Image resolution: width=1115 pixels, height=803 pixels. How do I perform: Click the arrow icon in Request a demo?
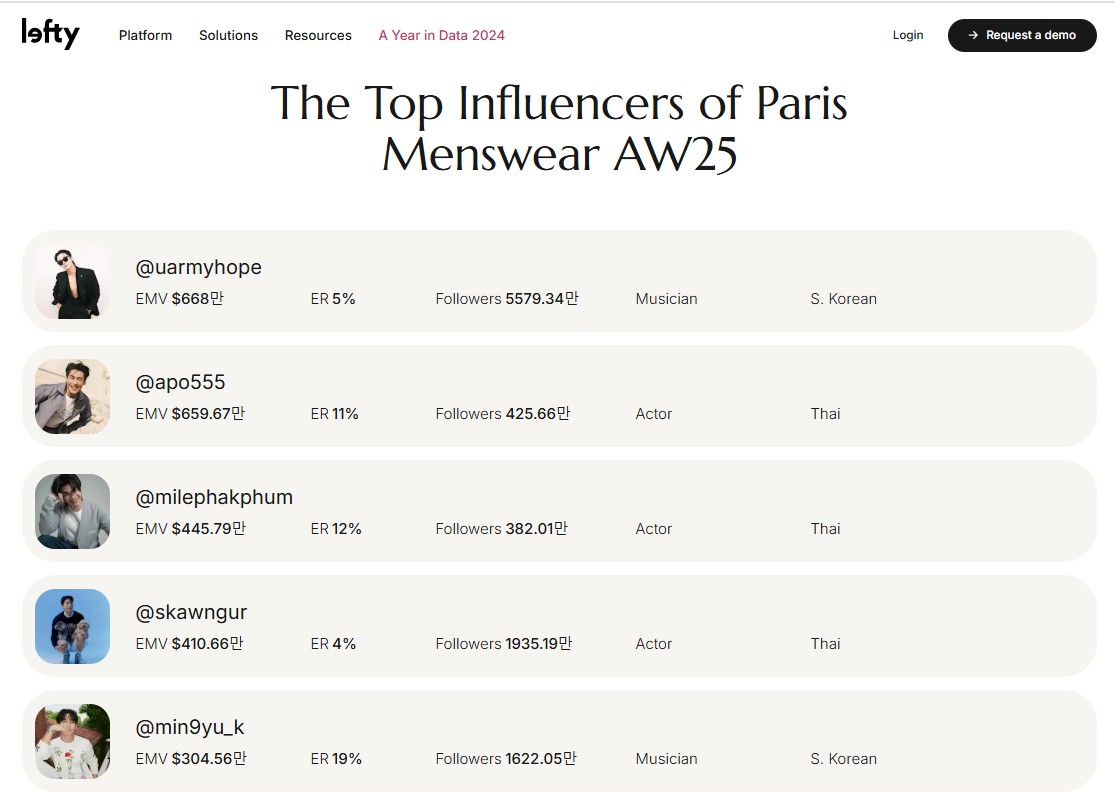point(973,35)
